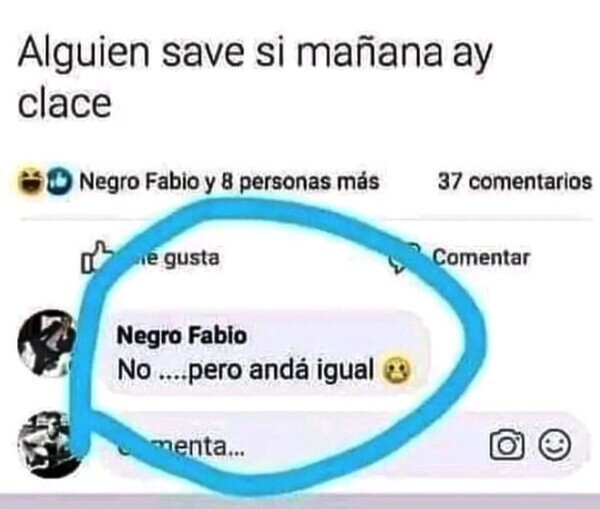Viewport: 600px width, 509px height.
Task: Click the laughing reaction emoji
Action: [31, 181]
